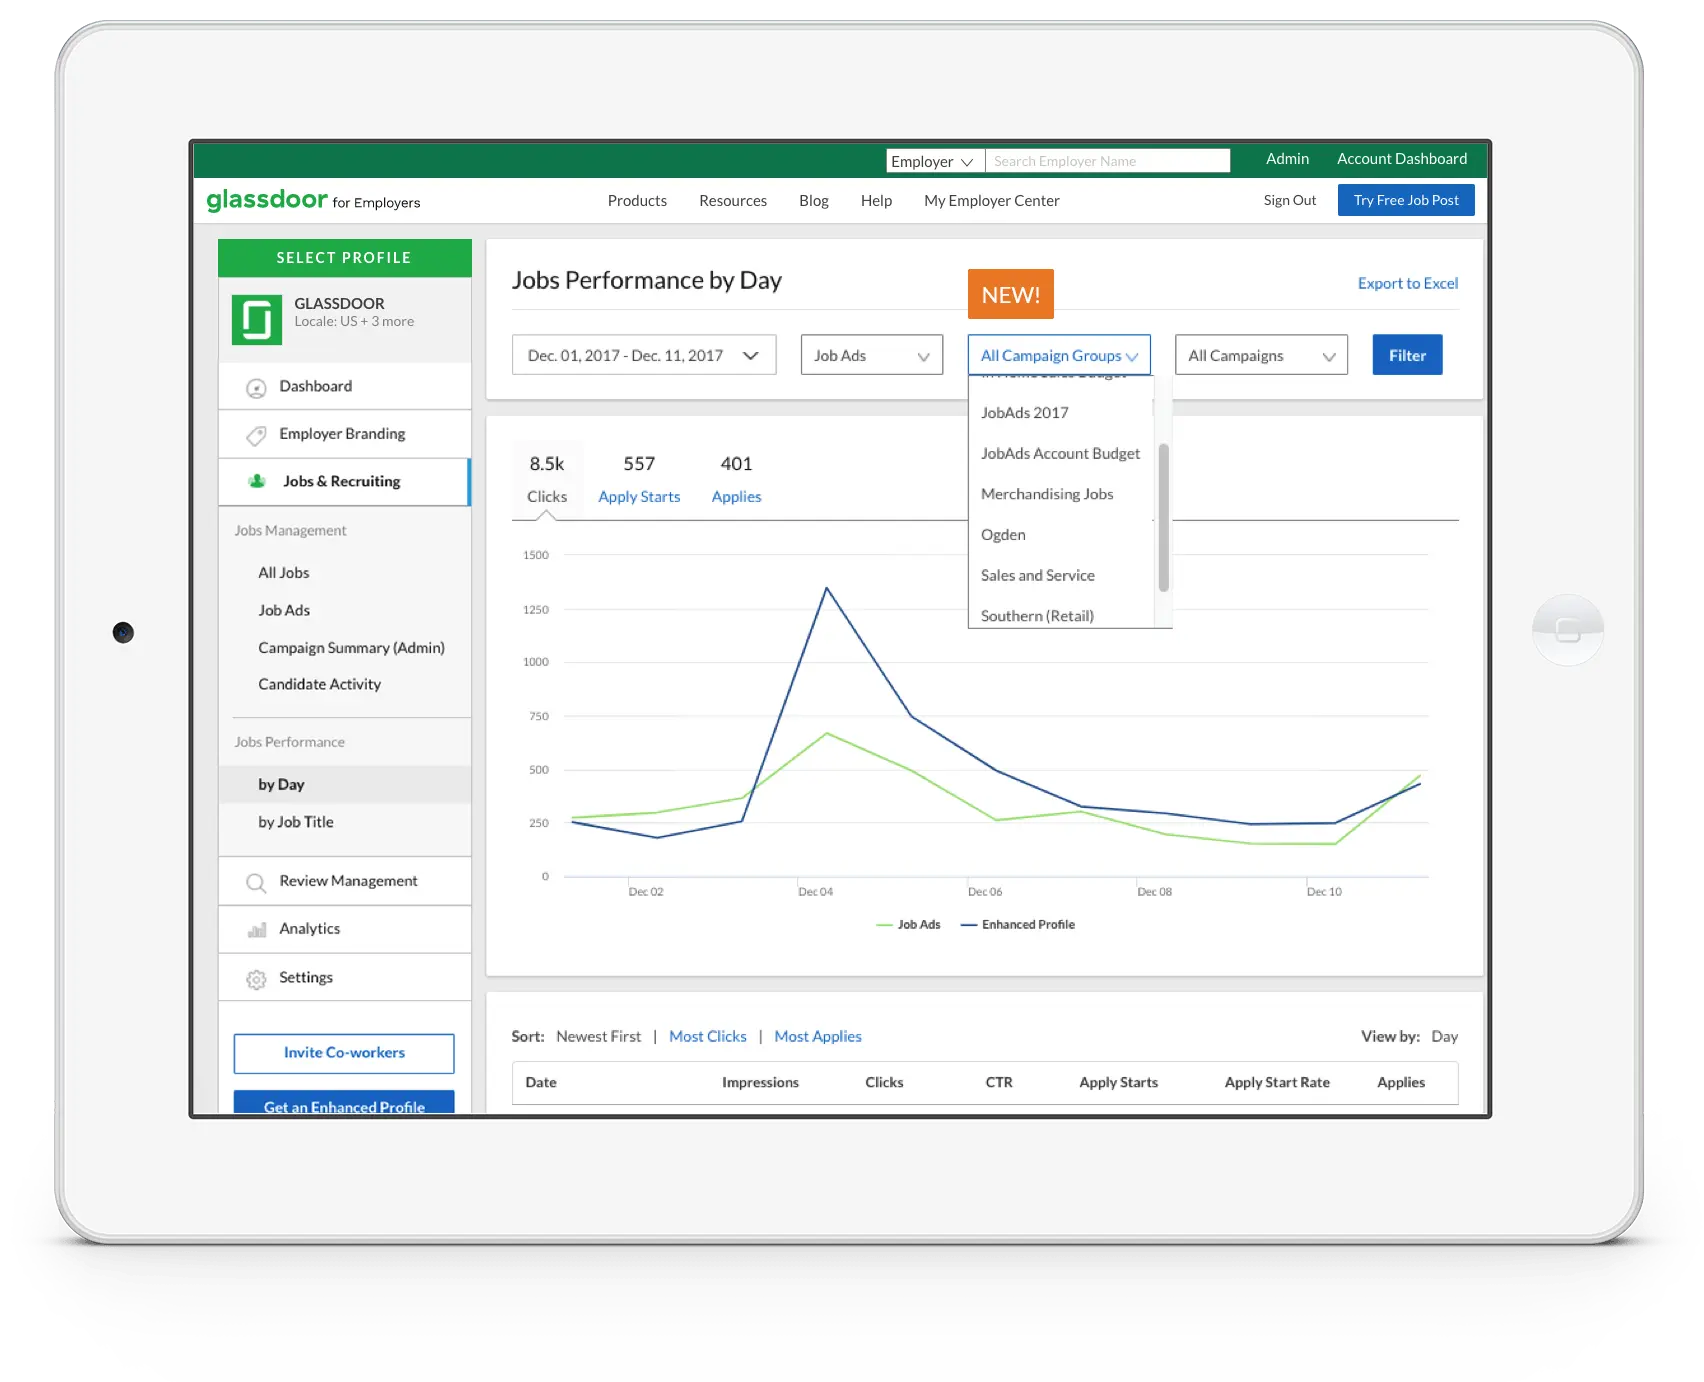1704x1382 pixels.
Task: Click Try Free Job Post button
Action: 1406,200
